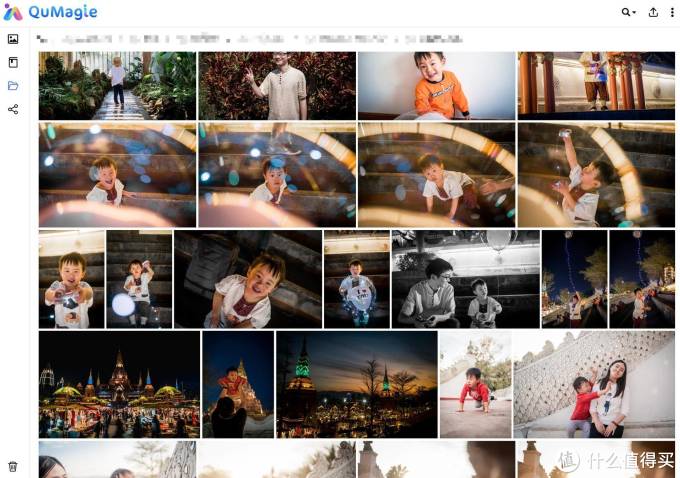The width and height of the screenshot is (680, 478).
Task: Open photo of child walking on garden path
Action: coord(117,86)
